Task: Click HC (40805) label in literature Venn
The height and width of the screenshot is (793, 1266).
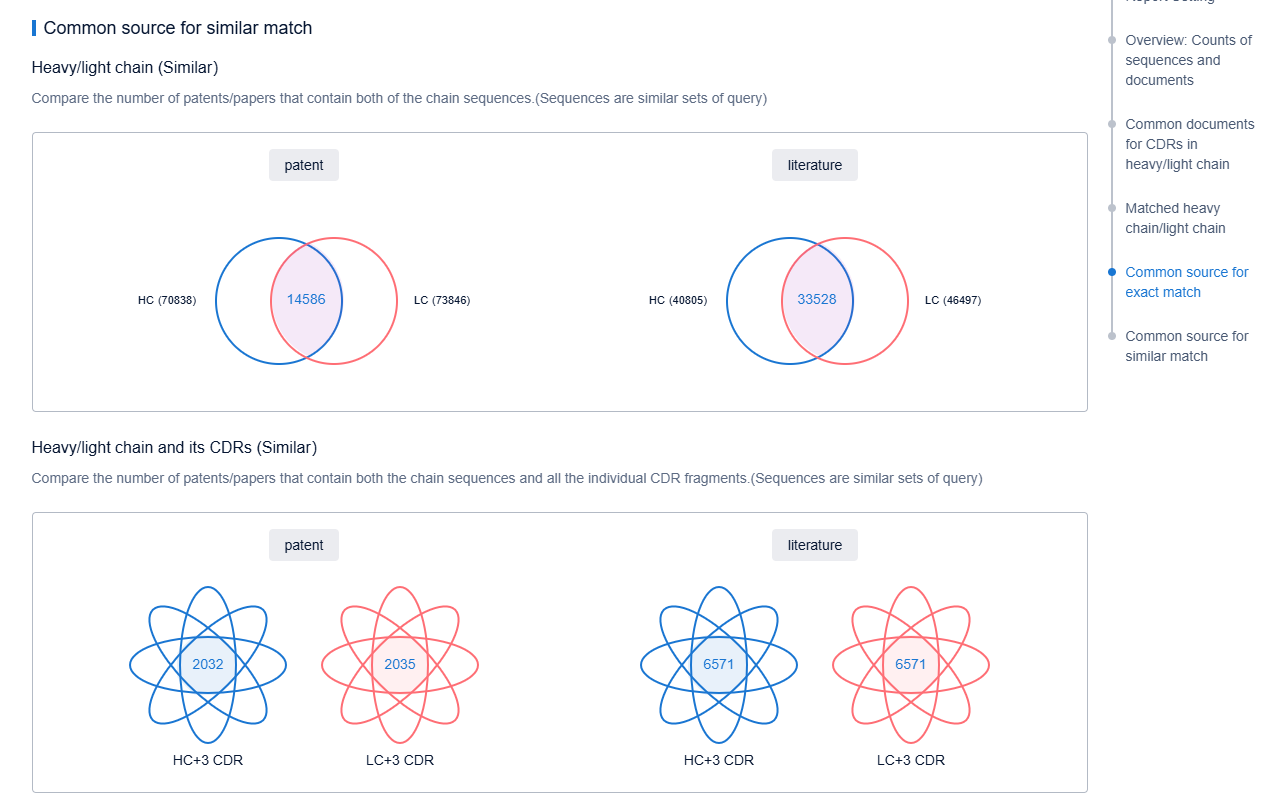Action: tap(678, 300)
